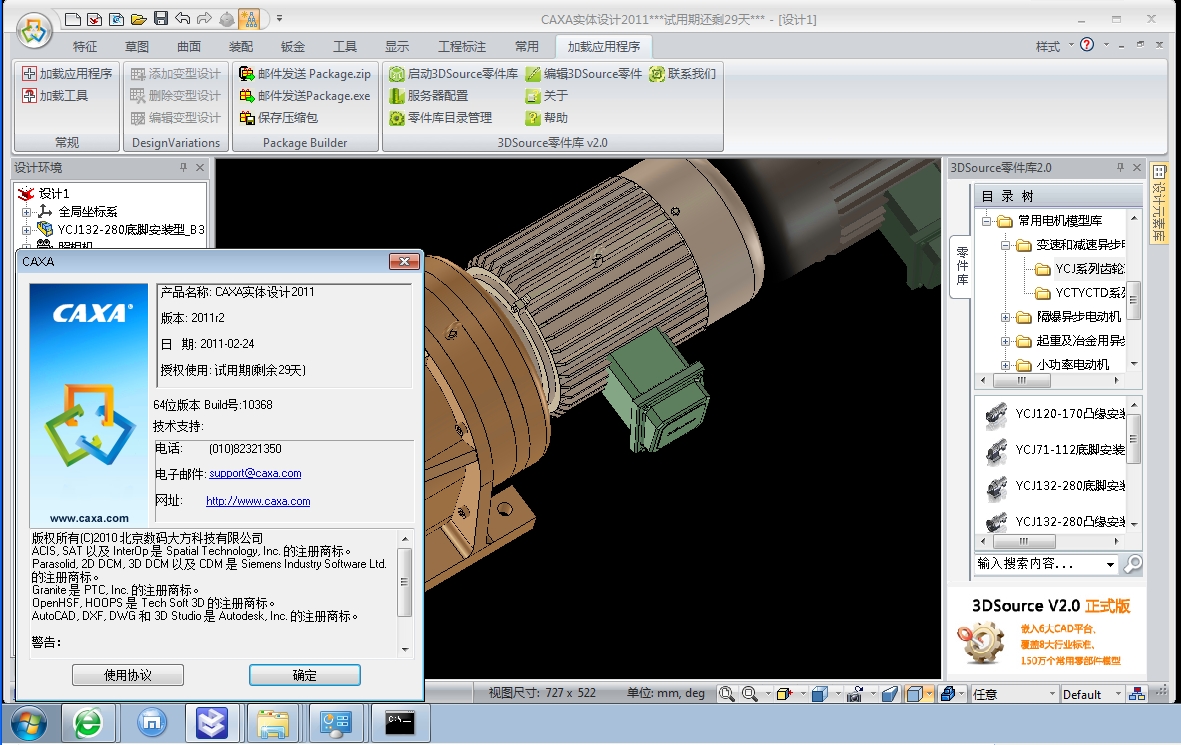This screenshot has width=1181, height=745.
Task: Click the 加载工具 icon
Action: (29, 96)
